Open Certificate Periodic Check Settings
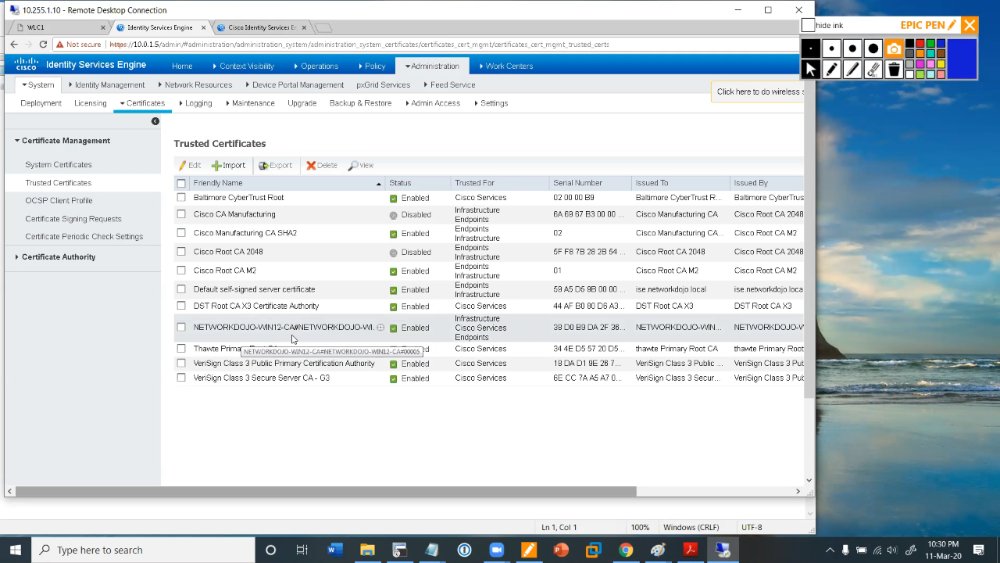The height and width of the screenshot is (563, 1000). (x=84, y=237)
